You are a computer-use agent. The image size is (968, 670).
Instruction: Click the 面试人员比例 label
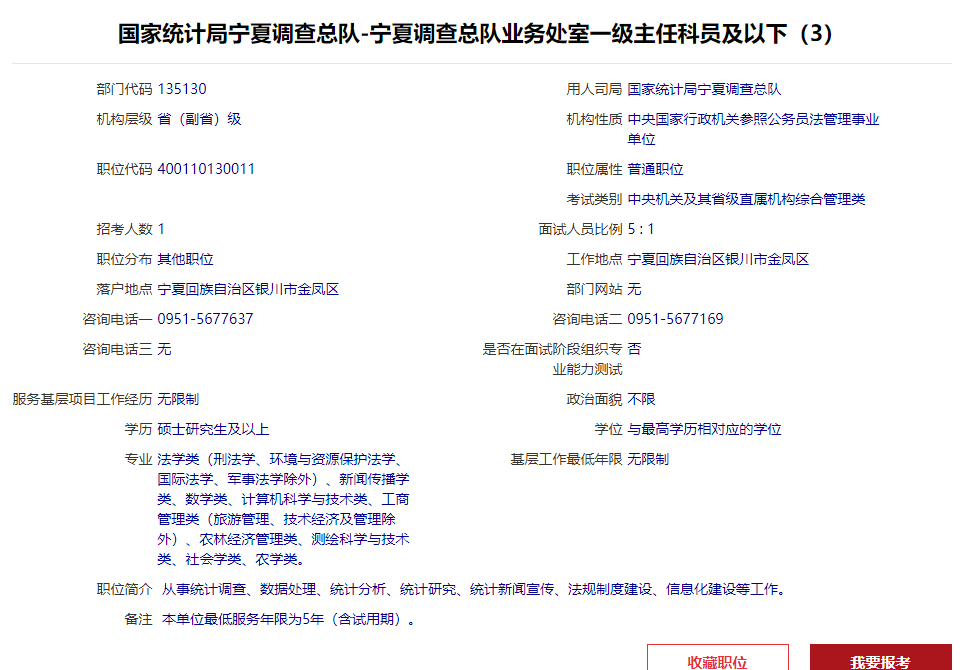580,229
